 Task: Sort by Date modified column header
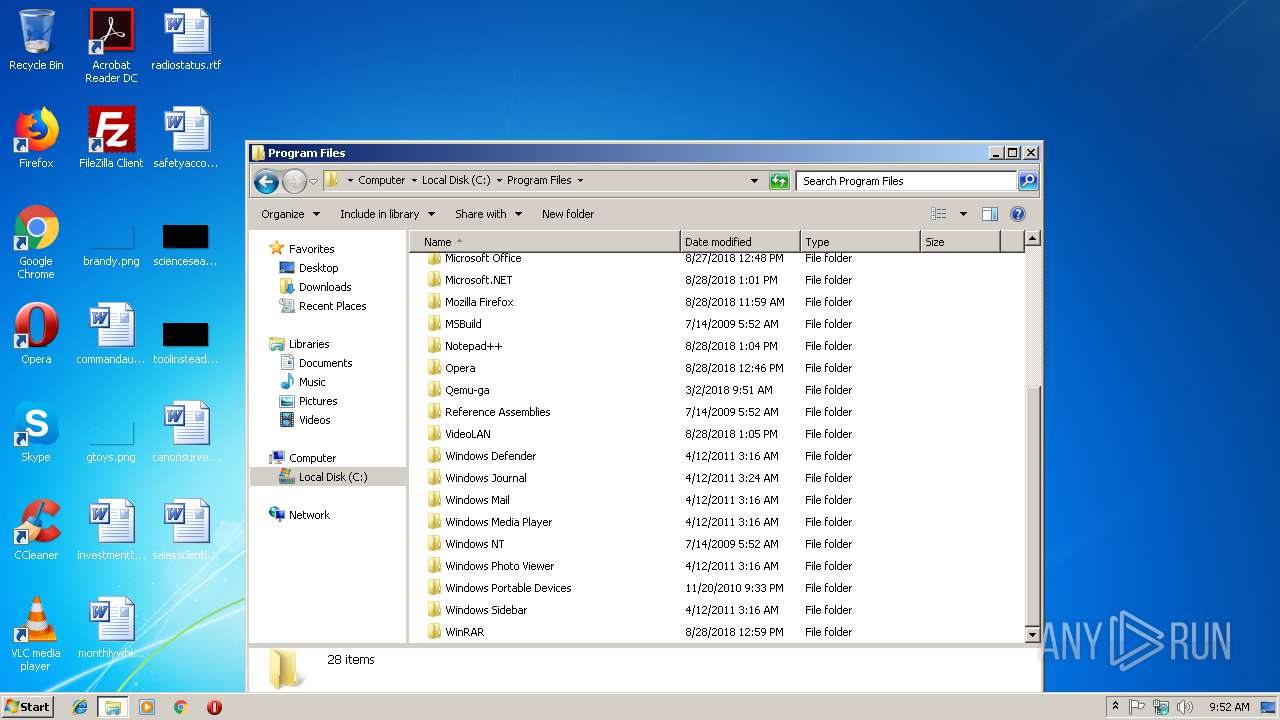[x=740, y=242]
